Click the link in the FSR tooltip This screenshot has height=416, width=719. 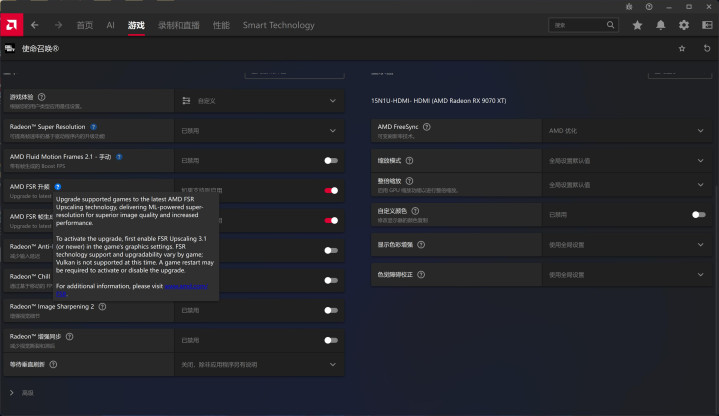click(x=187, y=288)
